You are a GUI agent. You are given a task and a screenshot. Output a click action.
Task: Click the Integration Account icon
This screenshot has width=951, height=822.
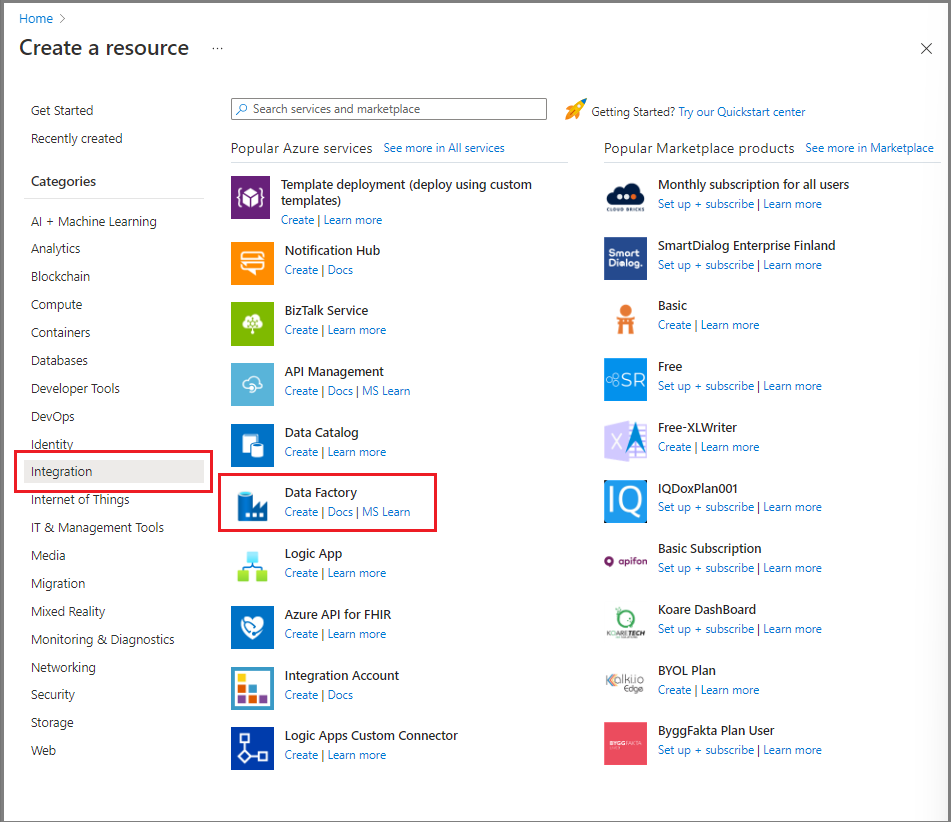(x=252, y=688)
